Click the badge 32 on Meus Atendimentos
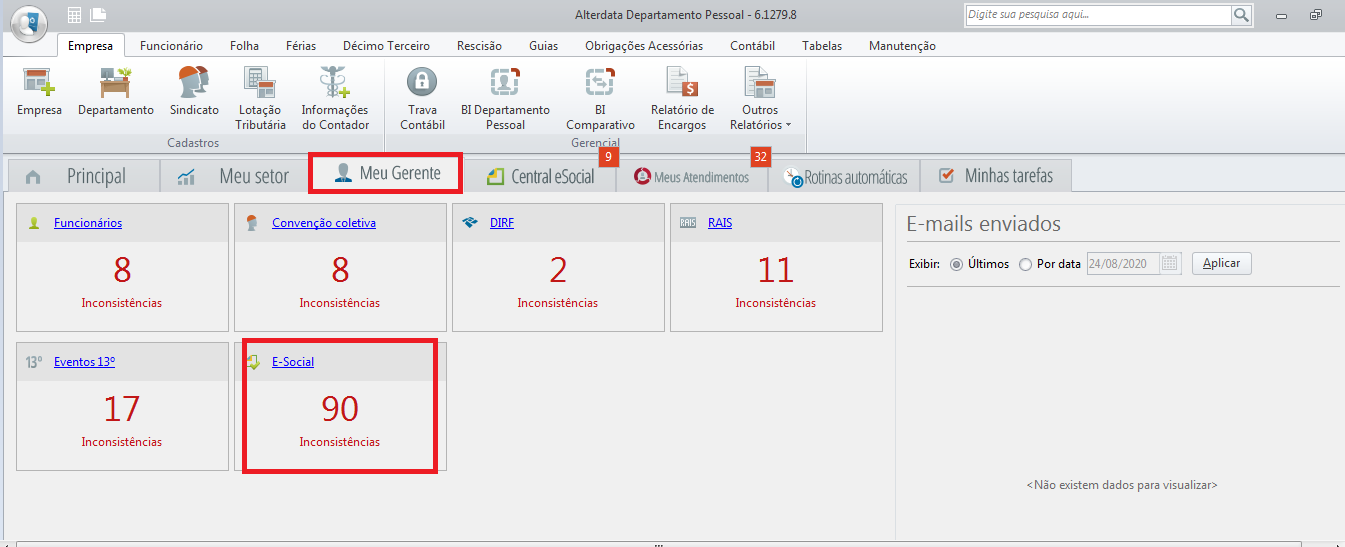1345x547 pixels. pos(761,157)
